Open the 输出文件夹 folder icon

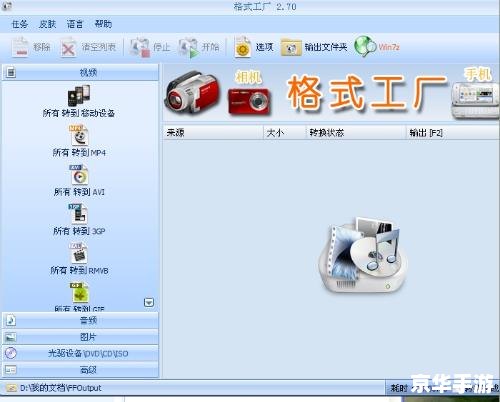click(x=291, y=47)
